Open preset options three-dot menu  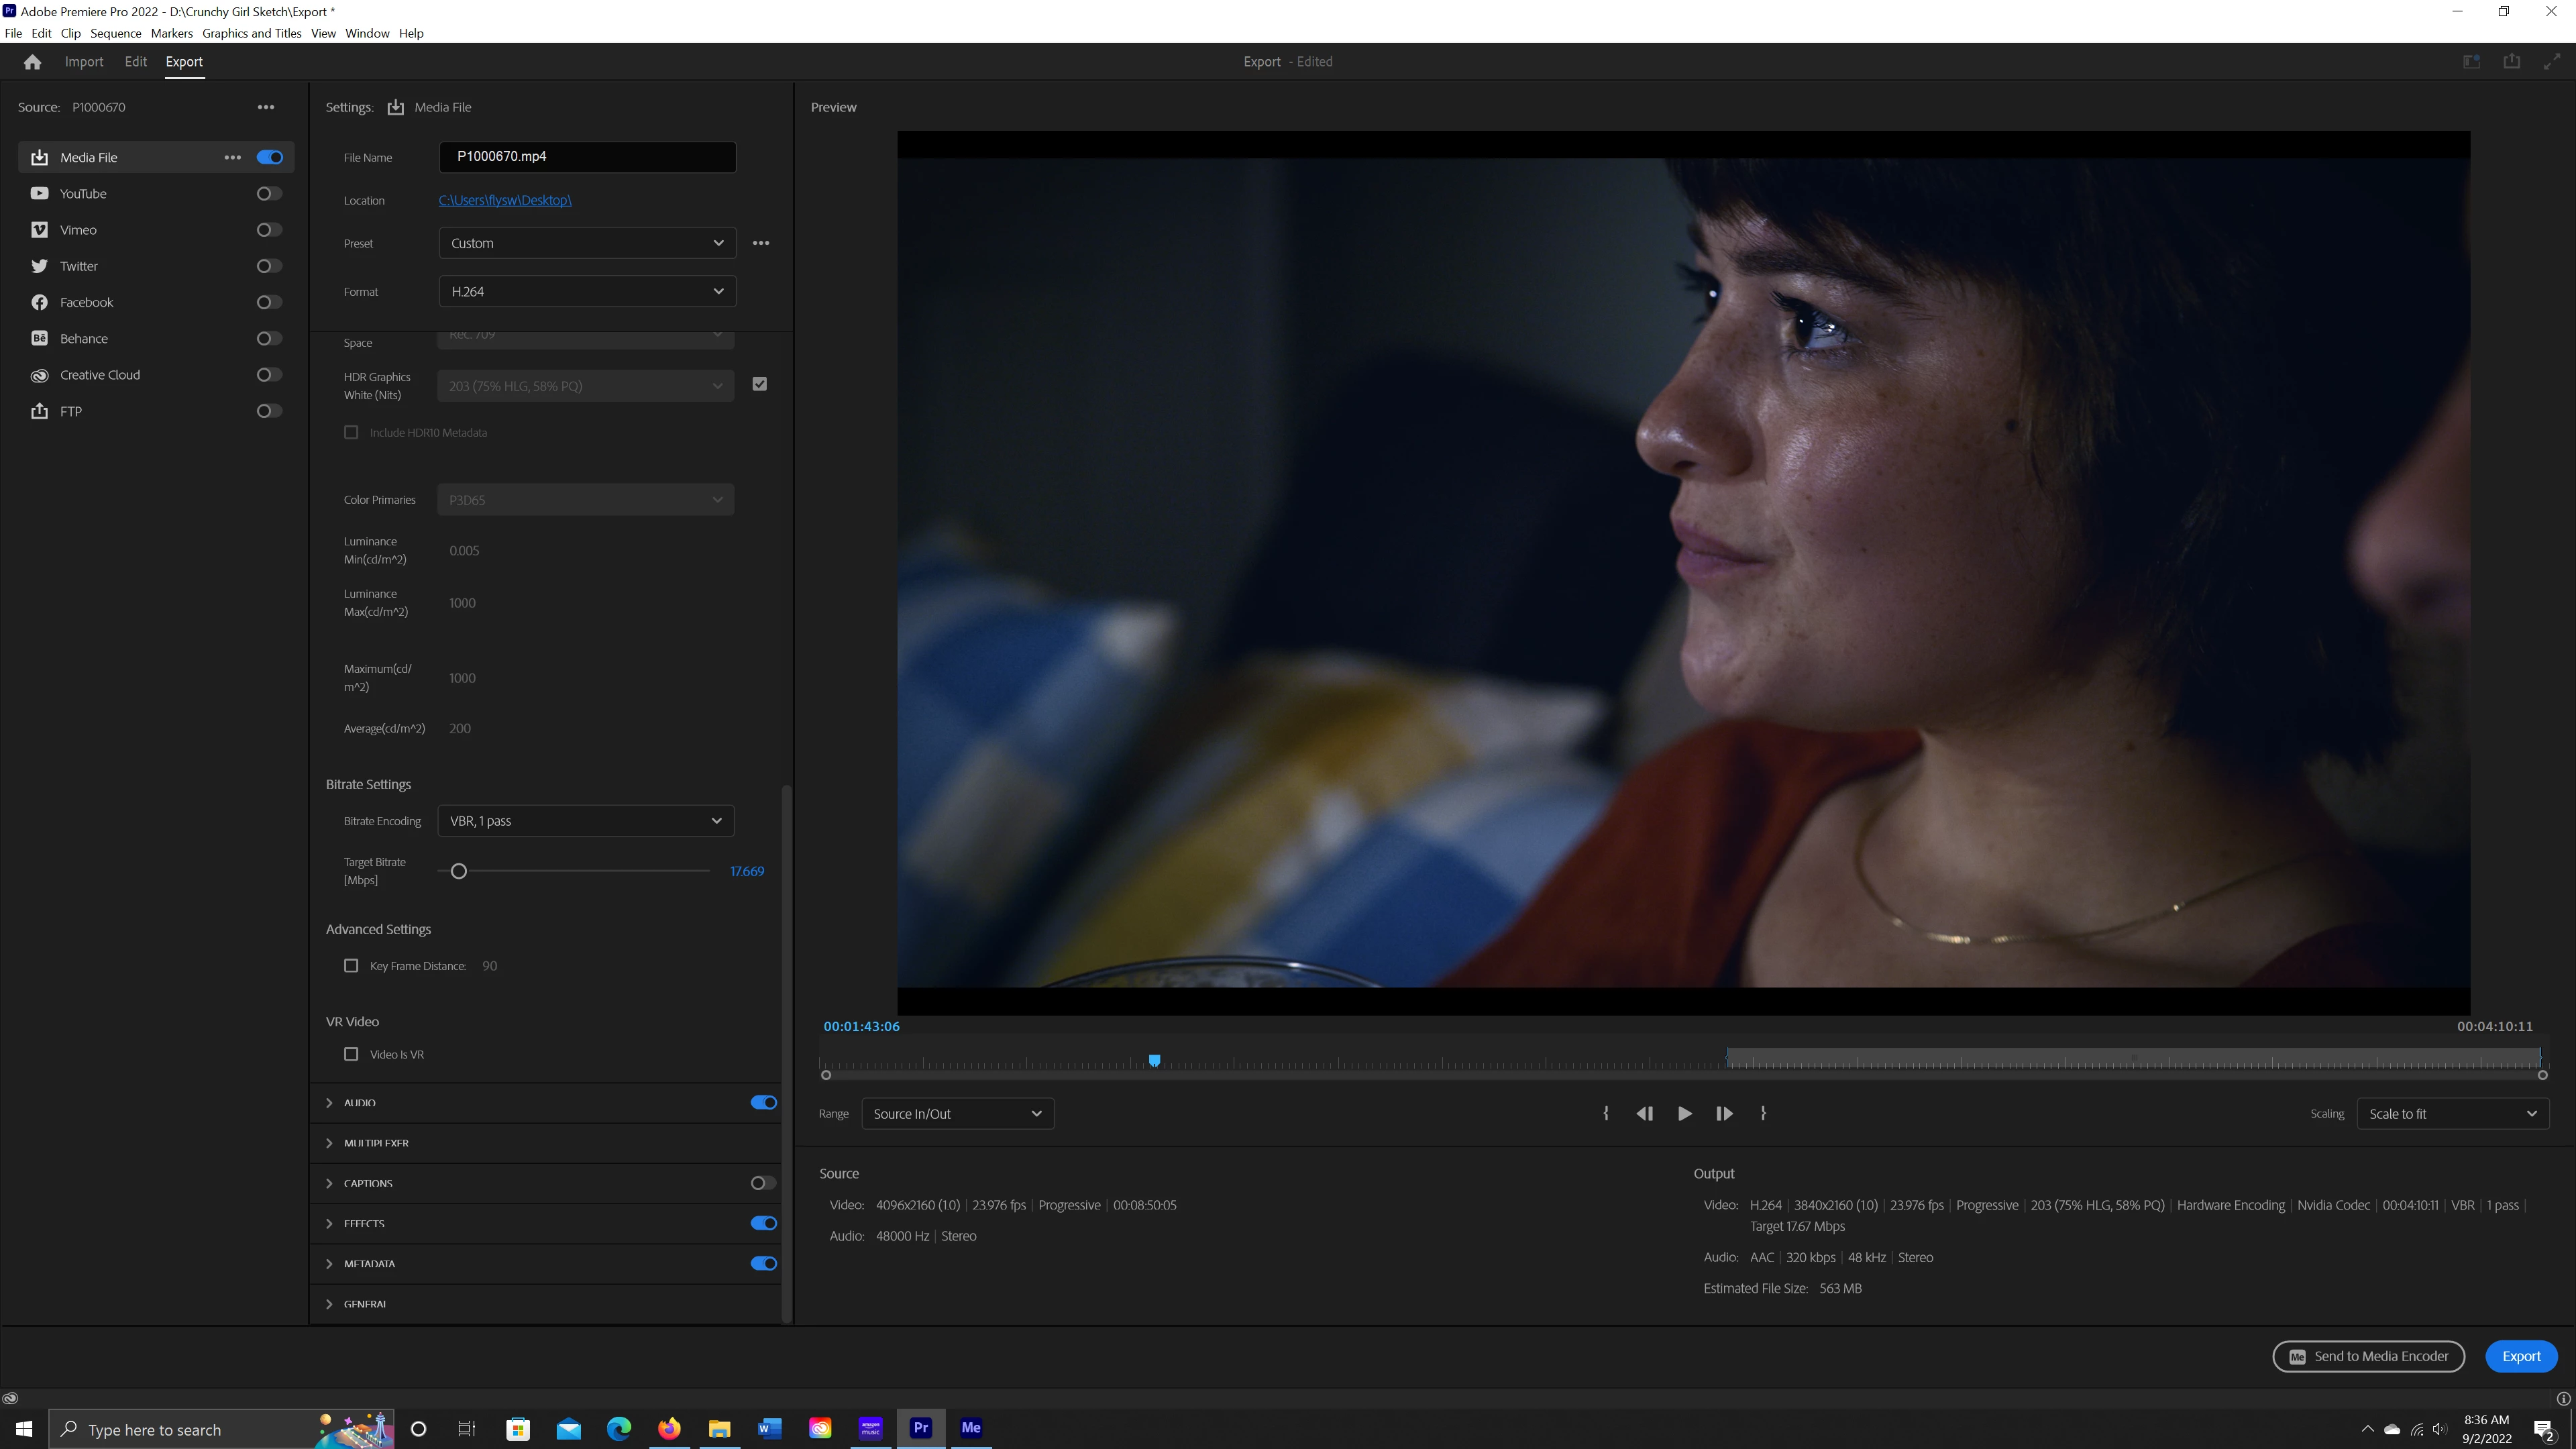click(761, 243)
